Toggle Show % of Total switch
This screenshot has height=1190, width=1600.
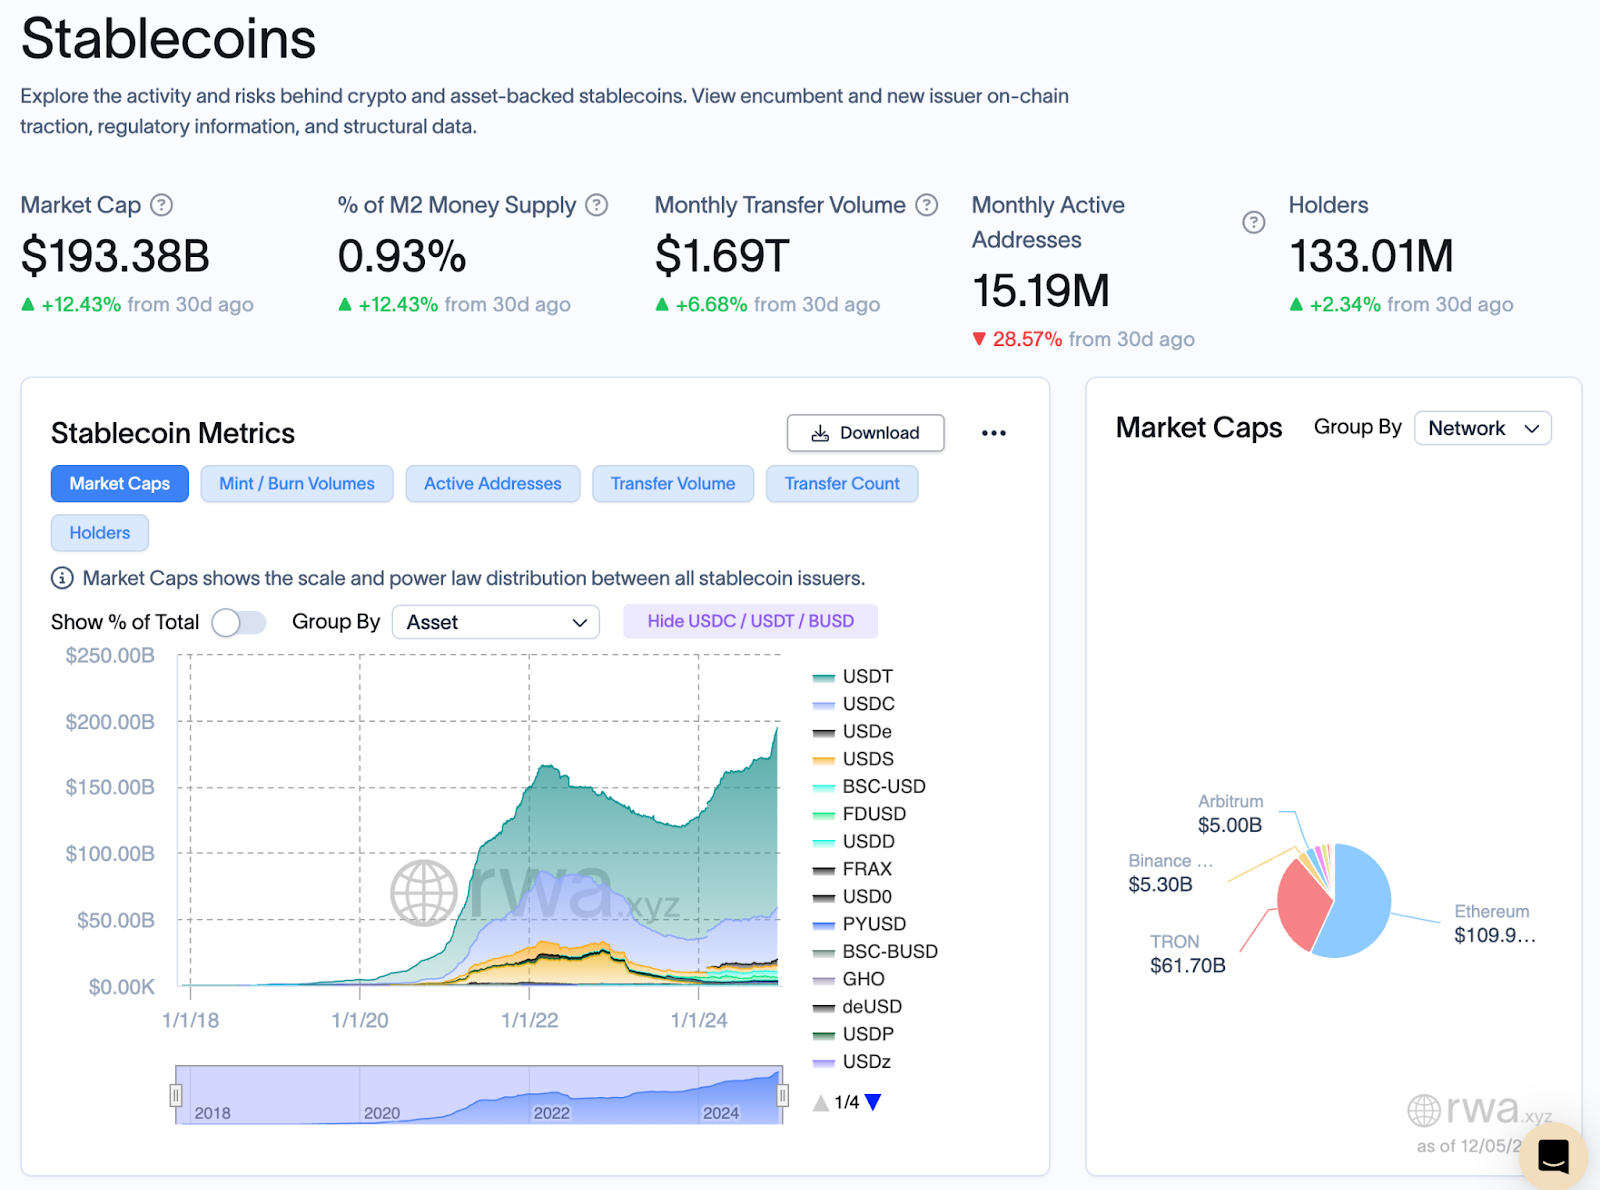point(238,622)
